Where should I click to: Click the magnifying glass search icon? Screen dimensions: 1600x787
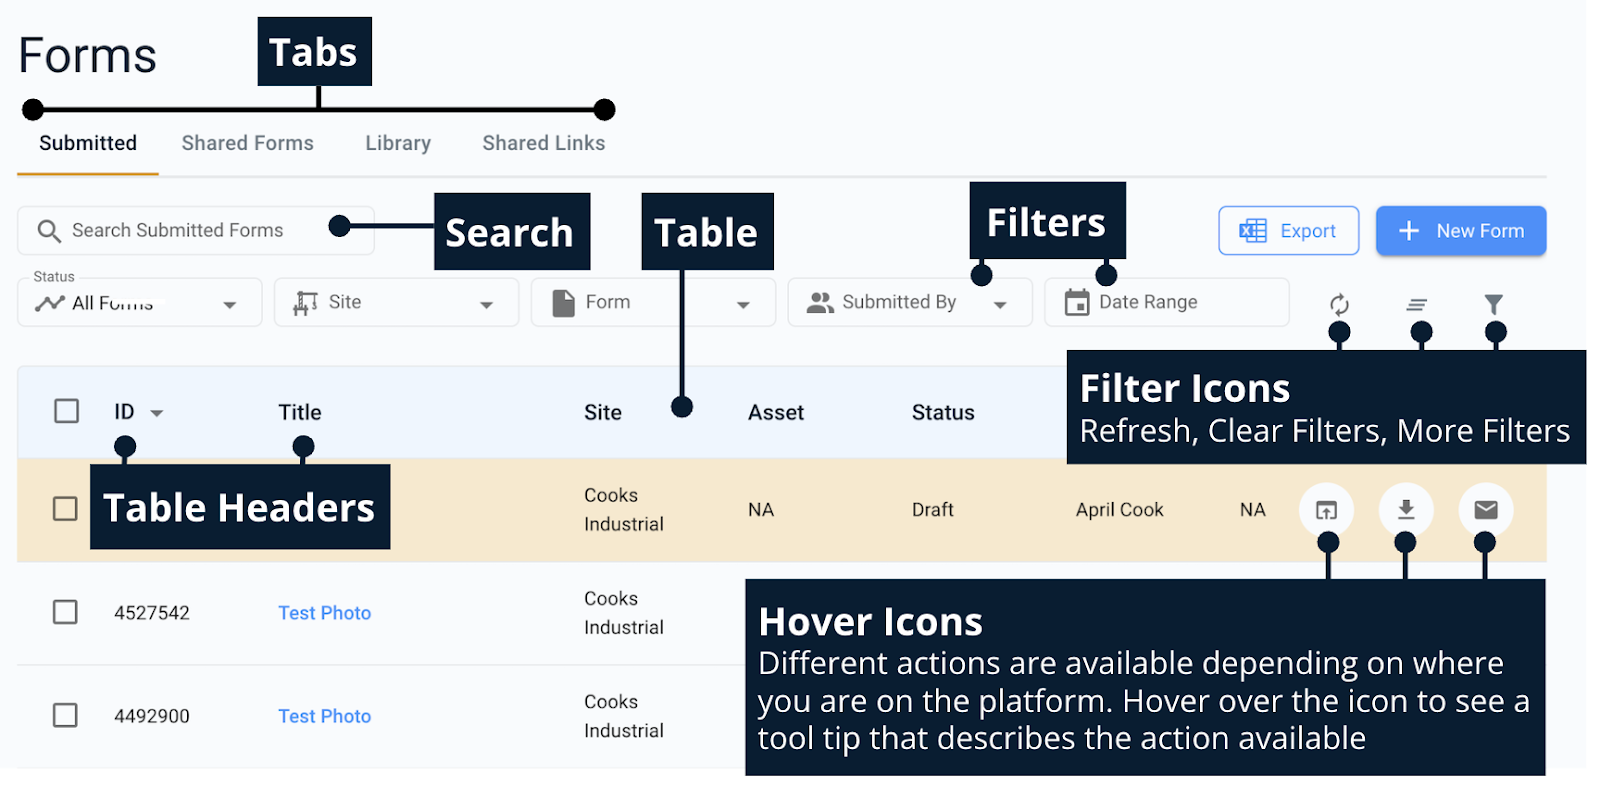[48, 231]
